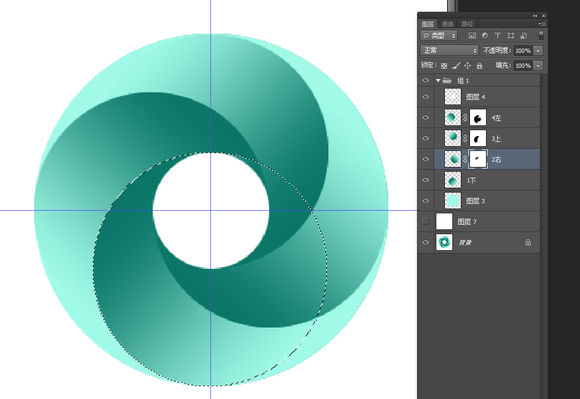Select the 2右 layer mask thumbnail
580x399 pixels.
pyautogui.click(x=478, y=159)
